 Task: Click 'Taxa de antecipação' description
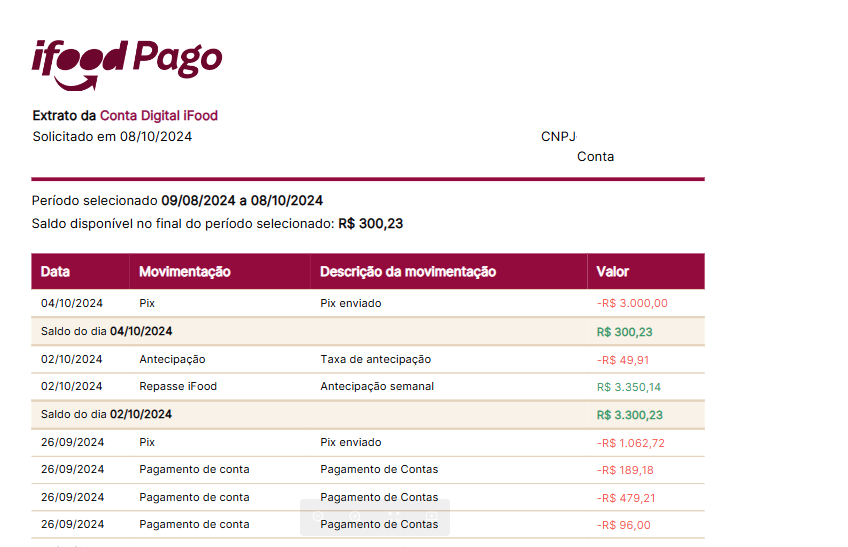(376, 359)
